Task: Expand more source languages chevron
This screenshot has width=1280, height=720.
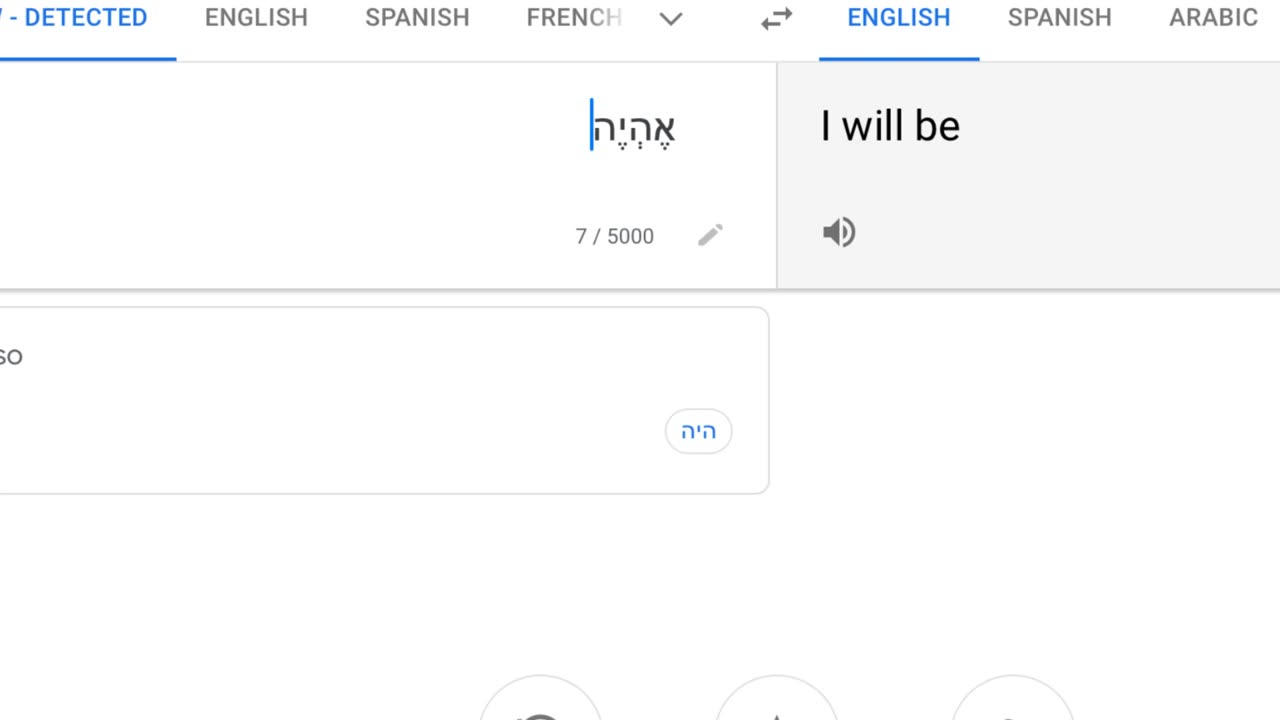Action: 671,18
